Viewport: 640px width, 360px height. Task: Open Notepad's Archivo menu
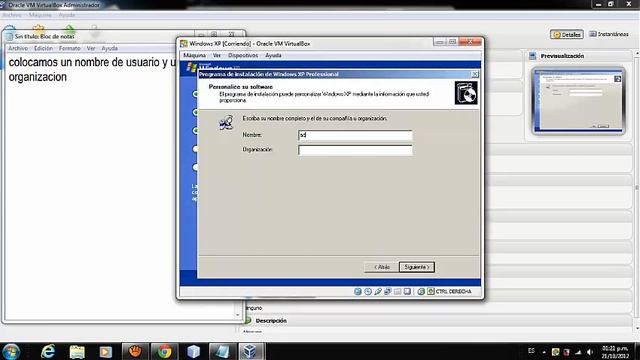18,48
